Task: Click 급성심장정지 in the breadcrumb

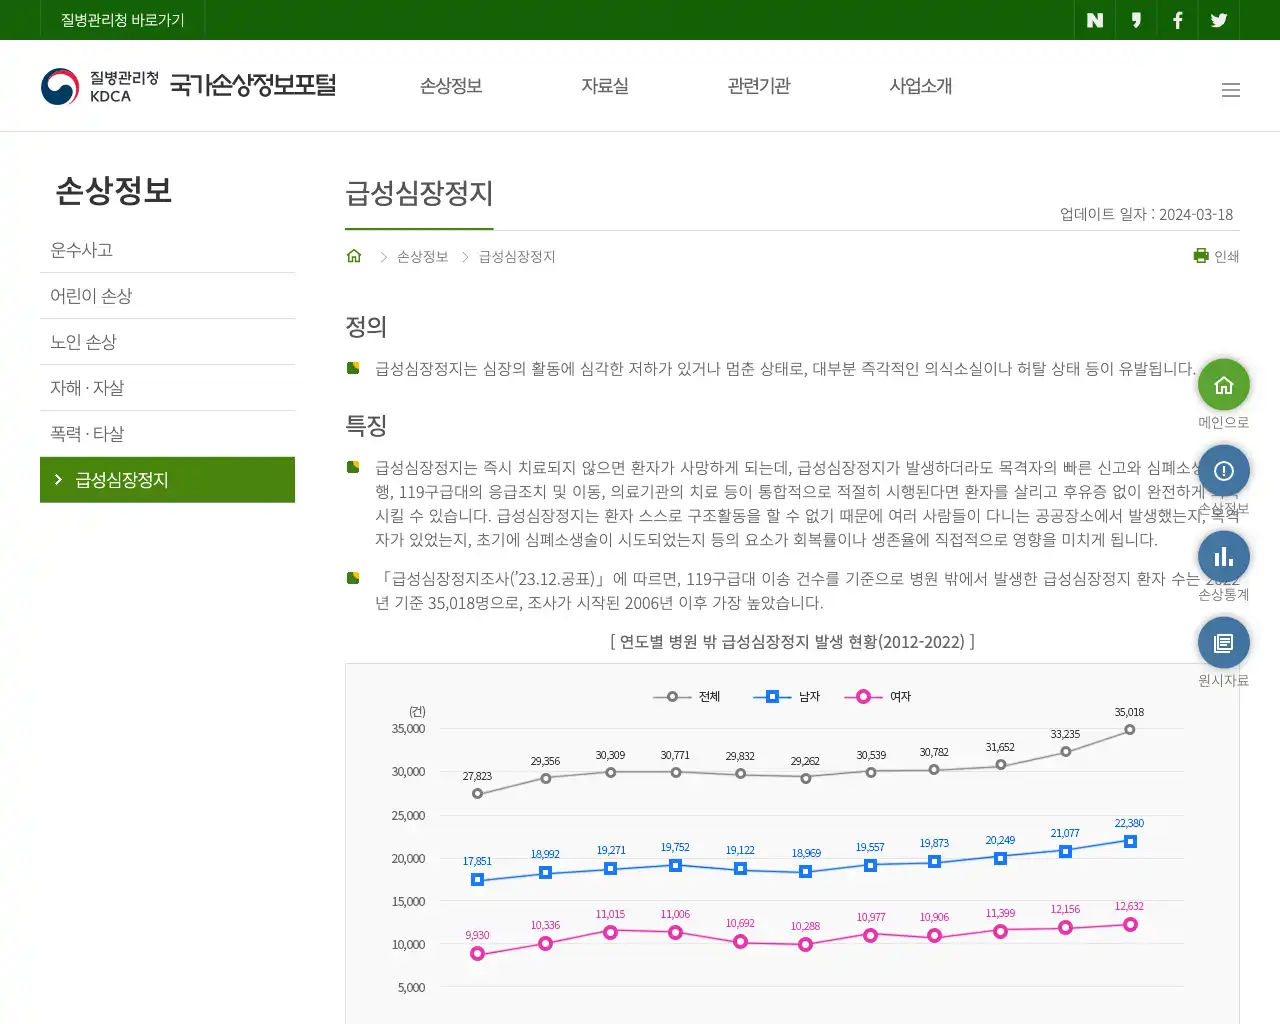Action: (517, 257)
